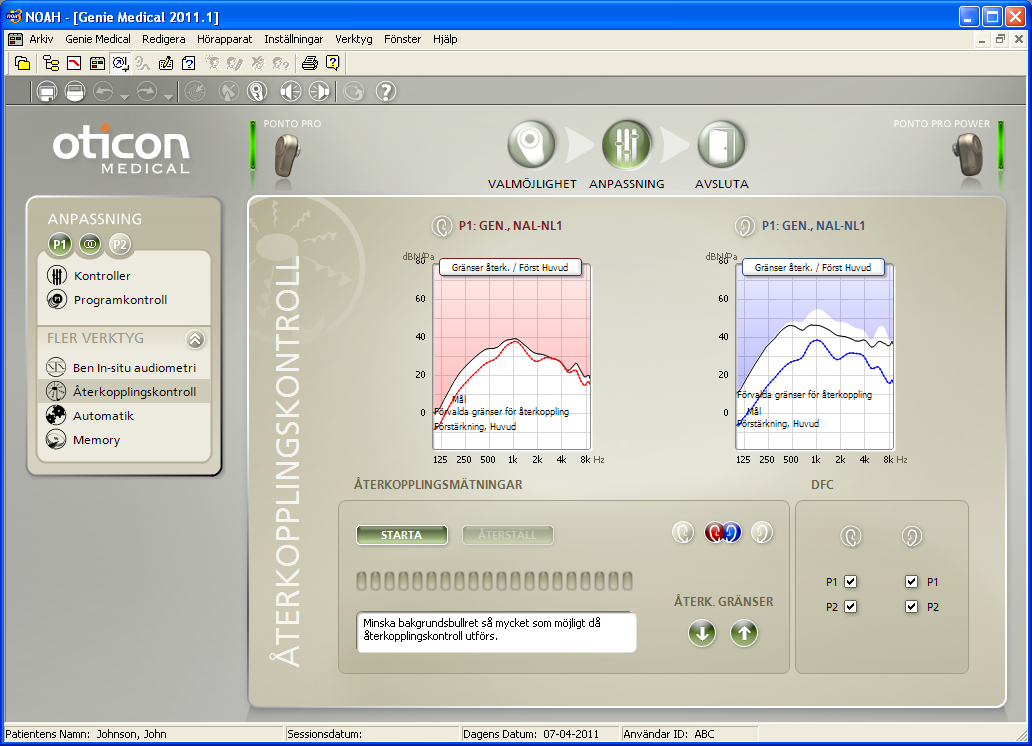Click the round ear-with-key icon in grey toolbar

pyautogui.click(x=257, y=92)
